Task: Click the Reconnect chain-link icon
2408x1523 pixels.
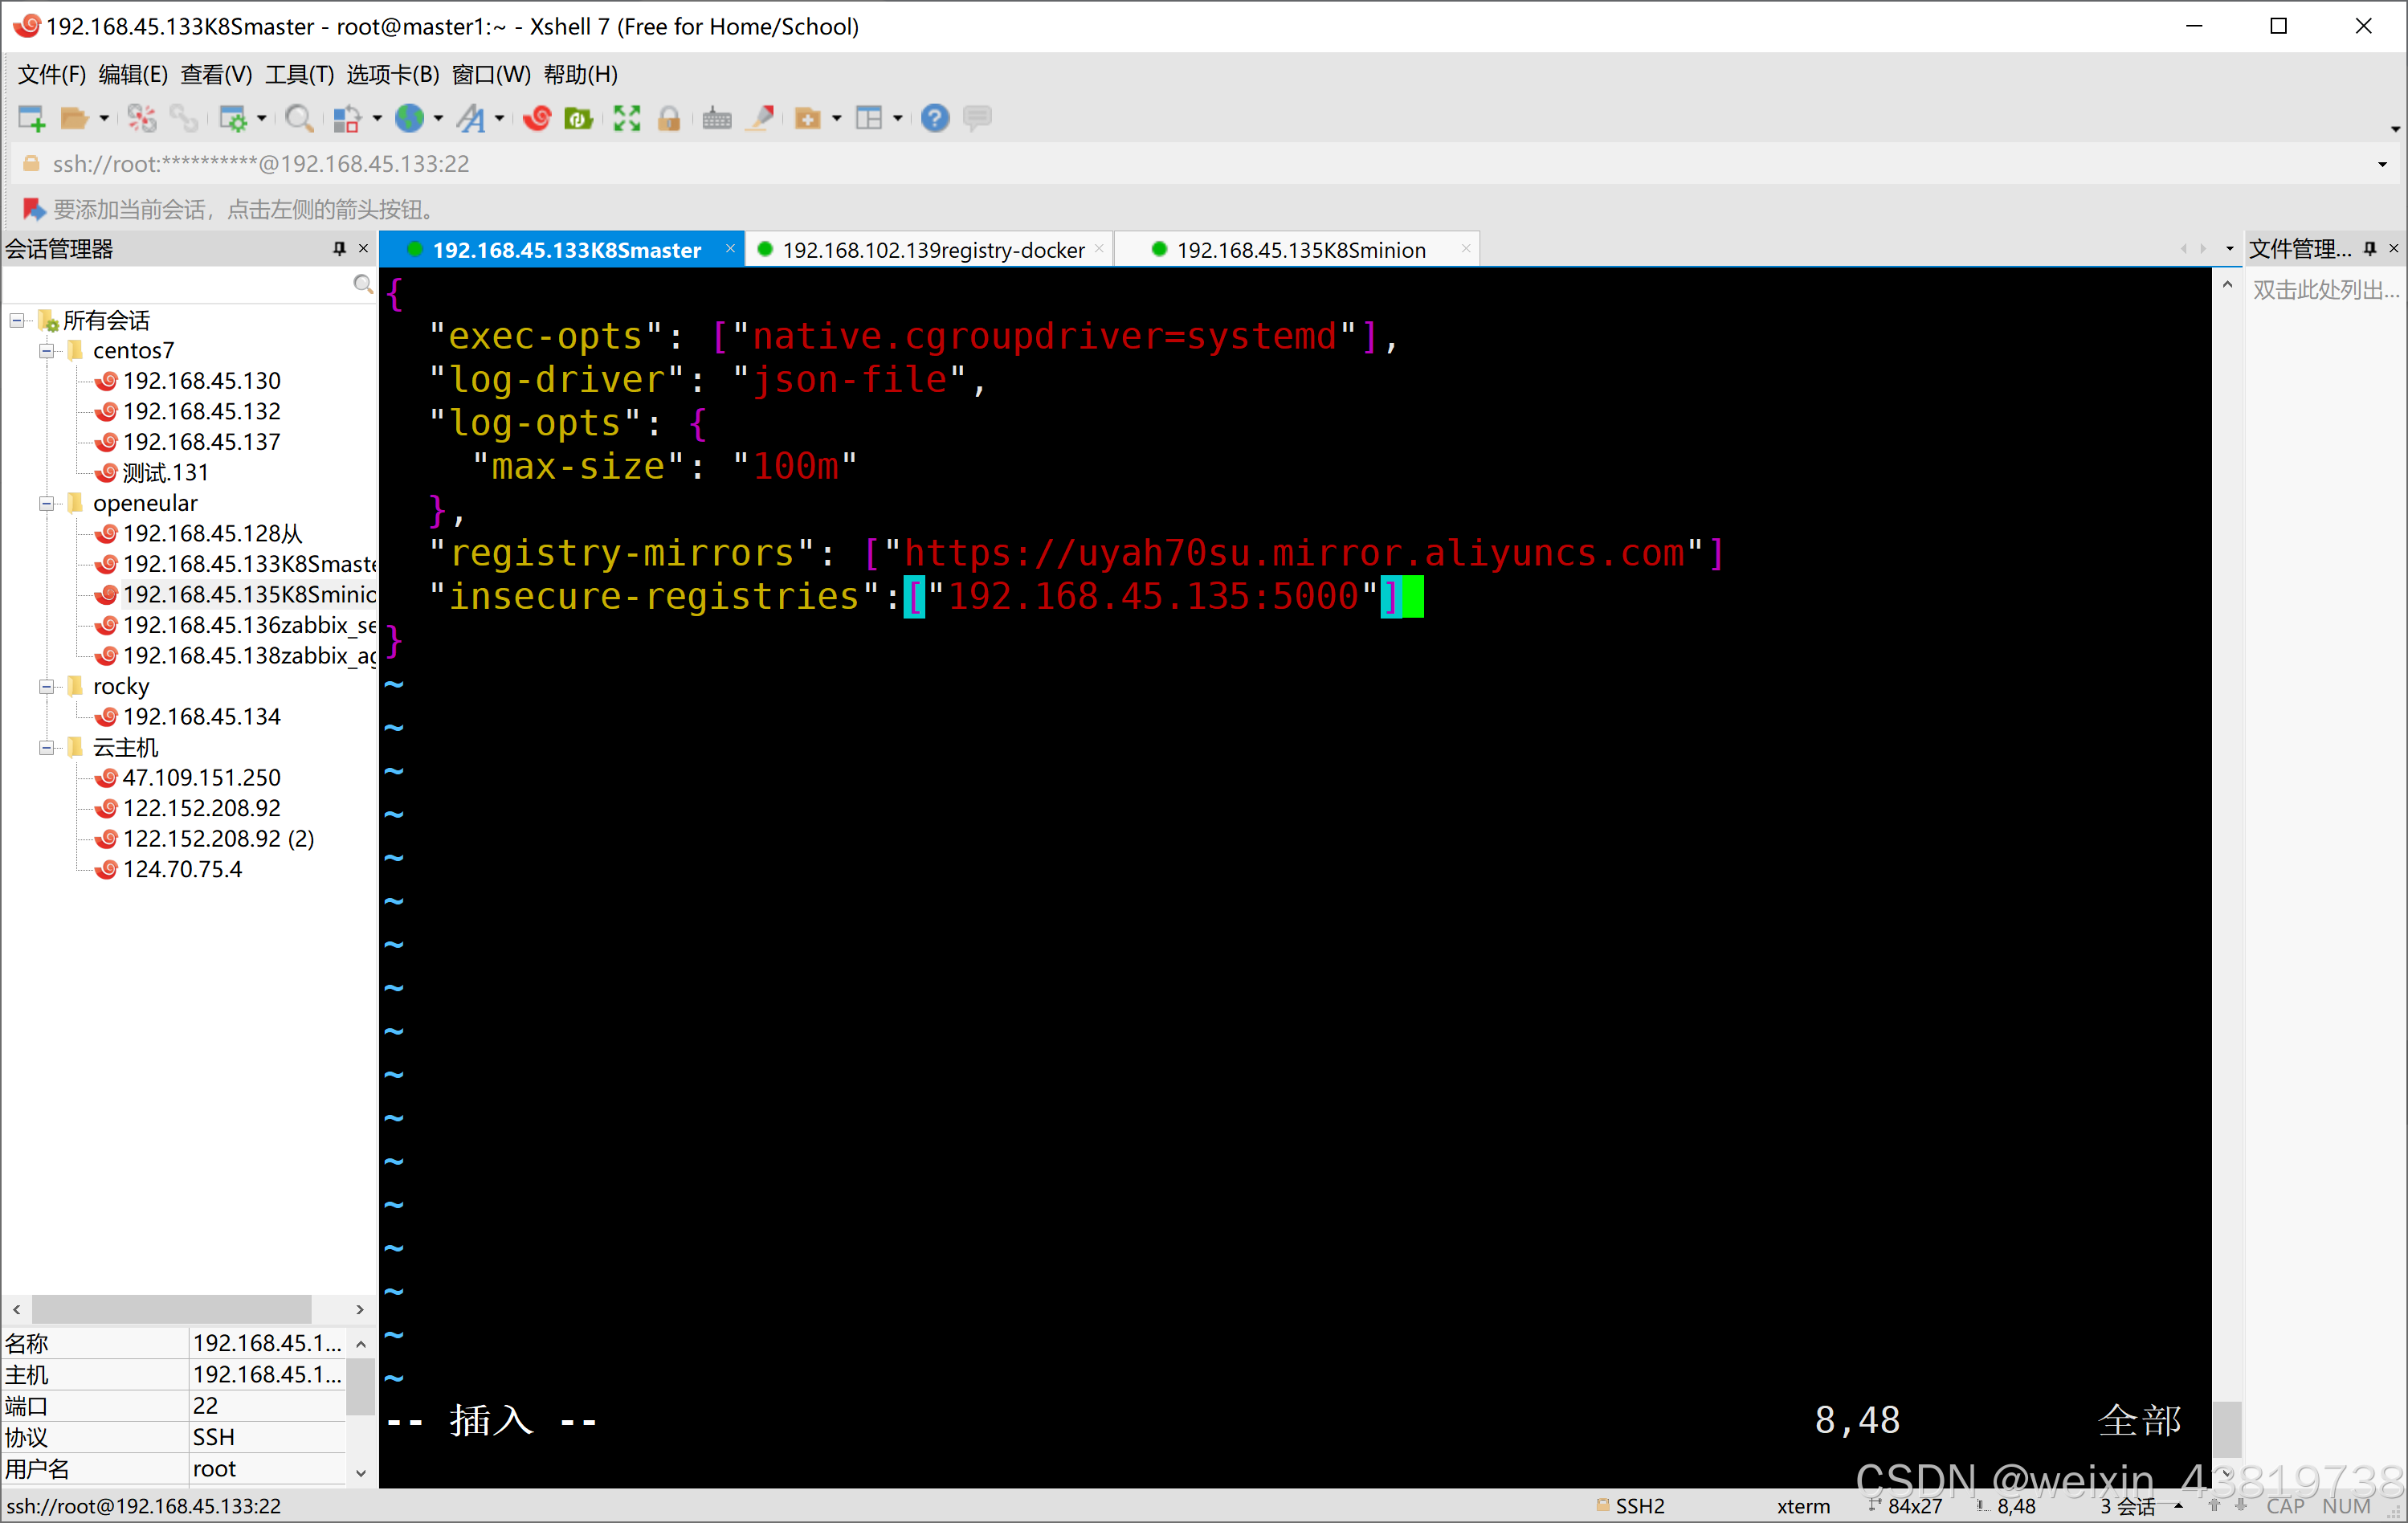Action: click(x=184, y=118)
